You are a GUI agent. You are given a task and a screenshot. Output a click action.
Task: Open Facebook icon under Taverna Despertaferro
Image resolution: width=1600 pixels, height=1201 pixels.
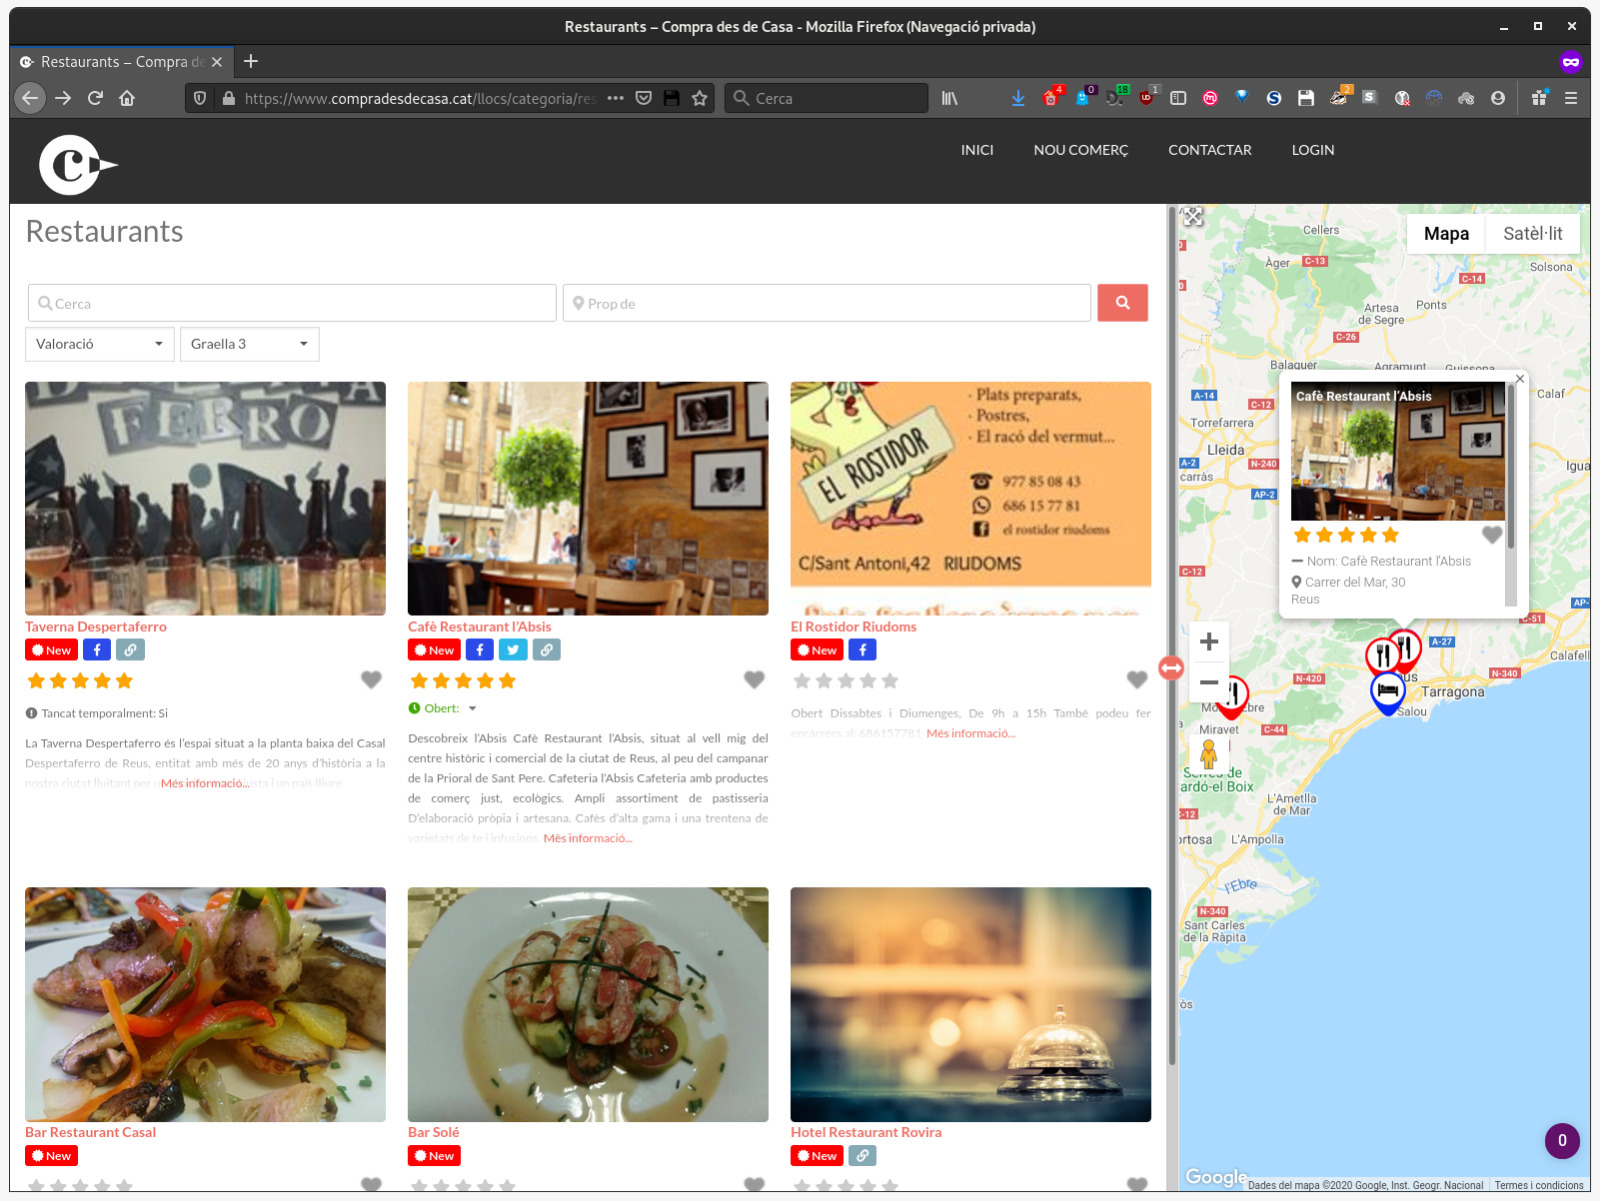click(x=96, y=650)
